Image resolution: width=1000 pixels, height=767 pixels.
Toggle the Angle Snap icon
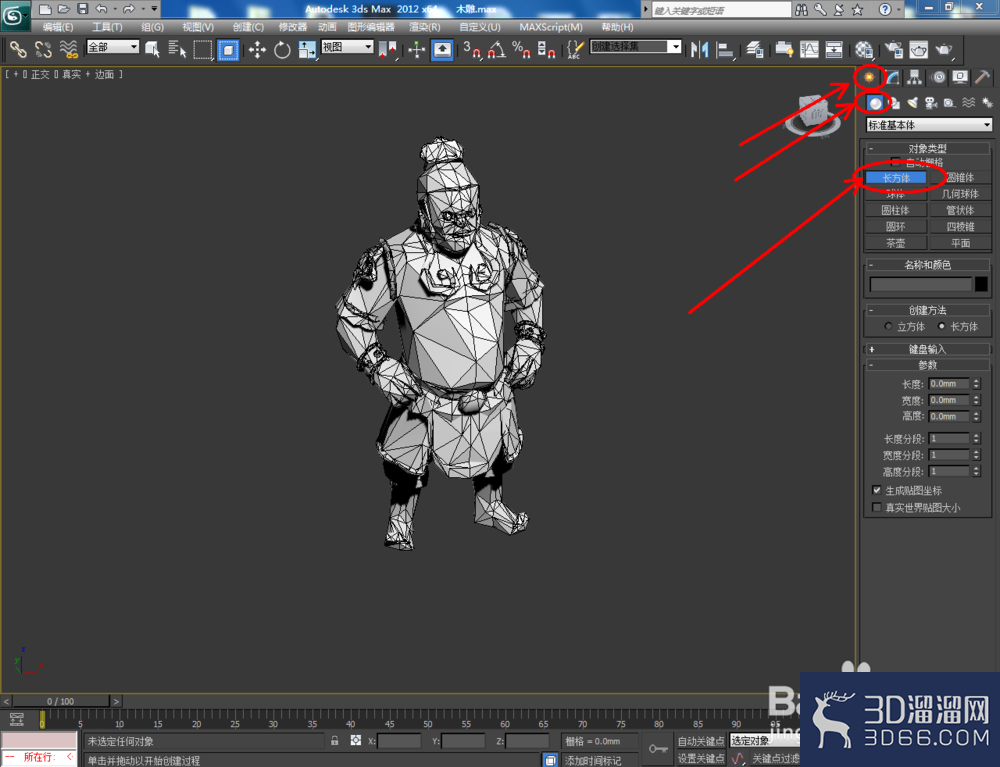click(x=497, y=49)
